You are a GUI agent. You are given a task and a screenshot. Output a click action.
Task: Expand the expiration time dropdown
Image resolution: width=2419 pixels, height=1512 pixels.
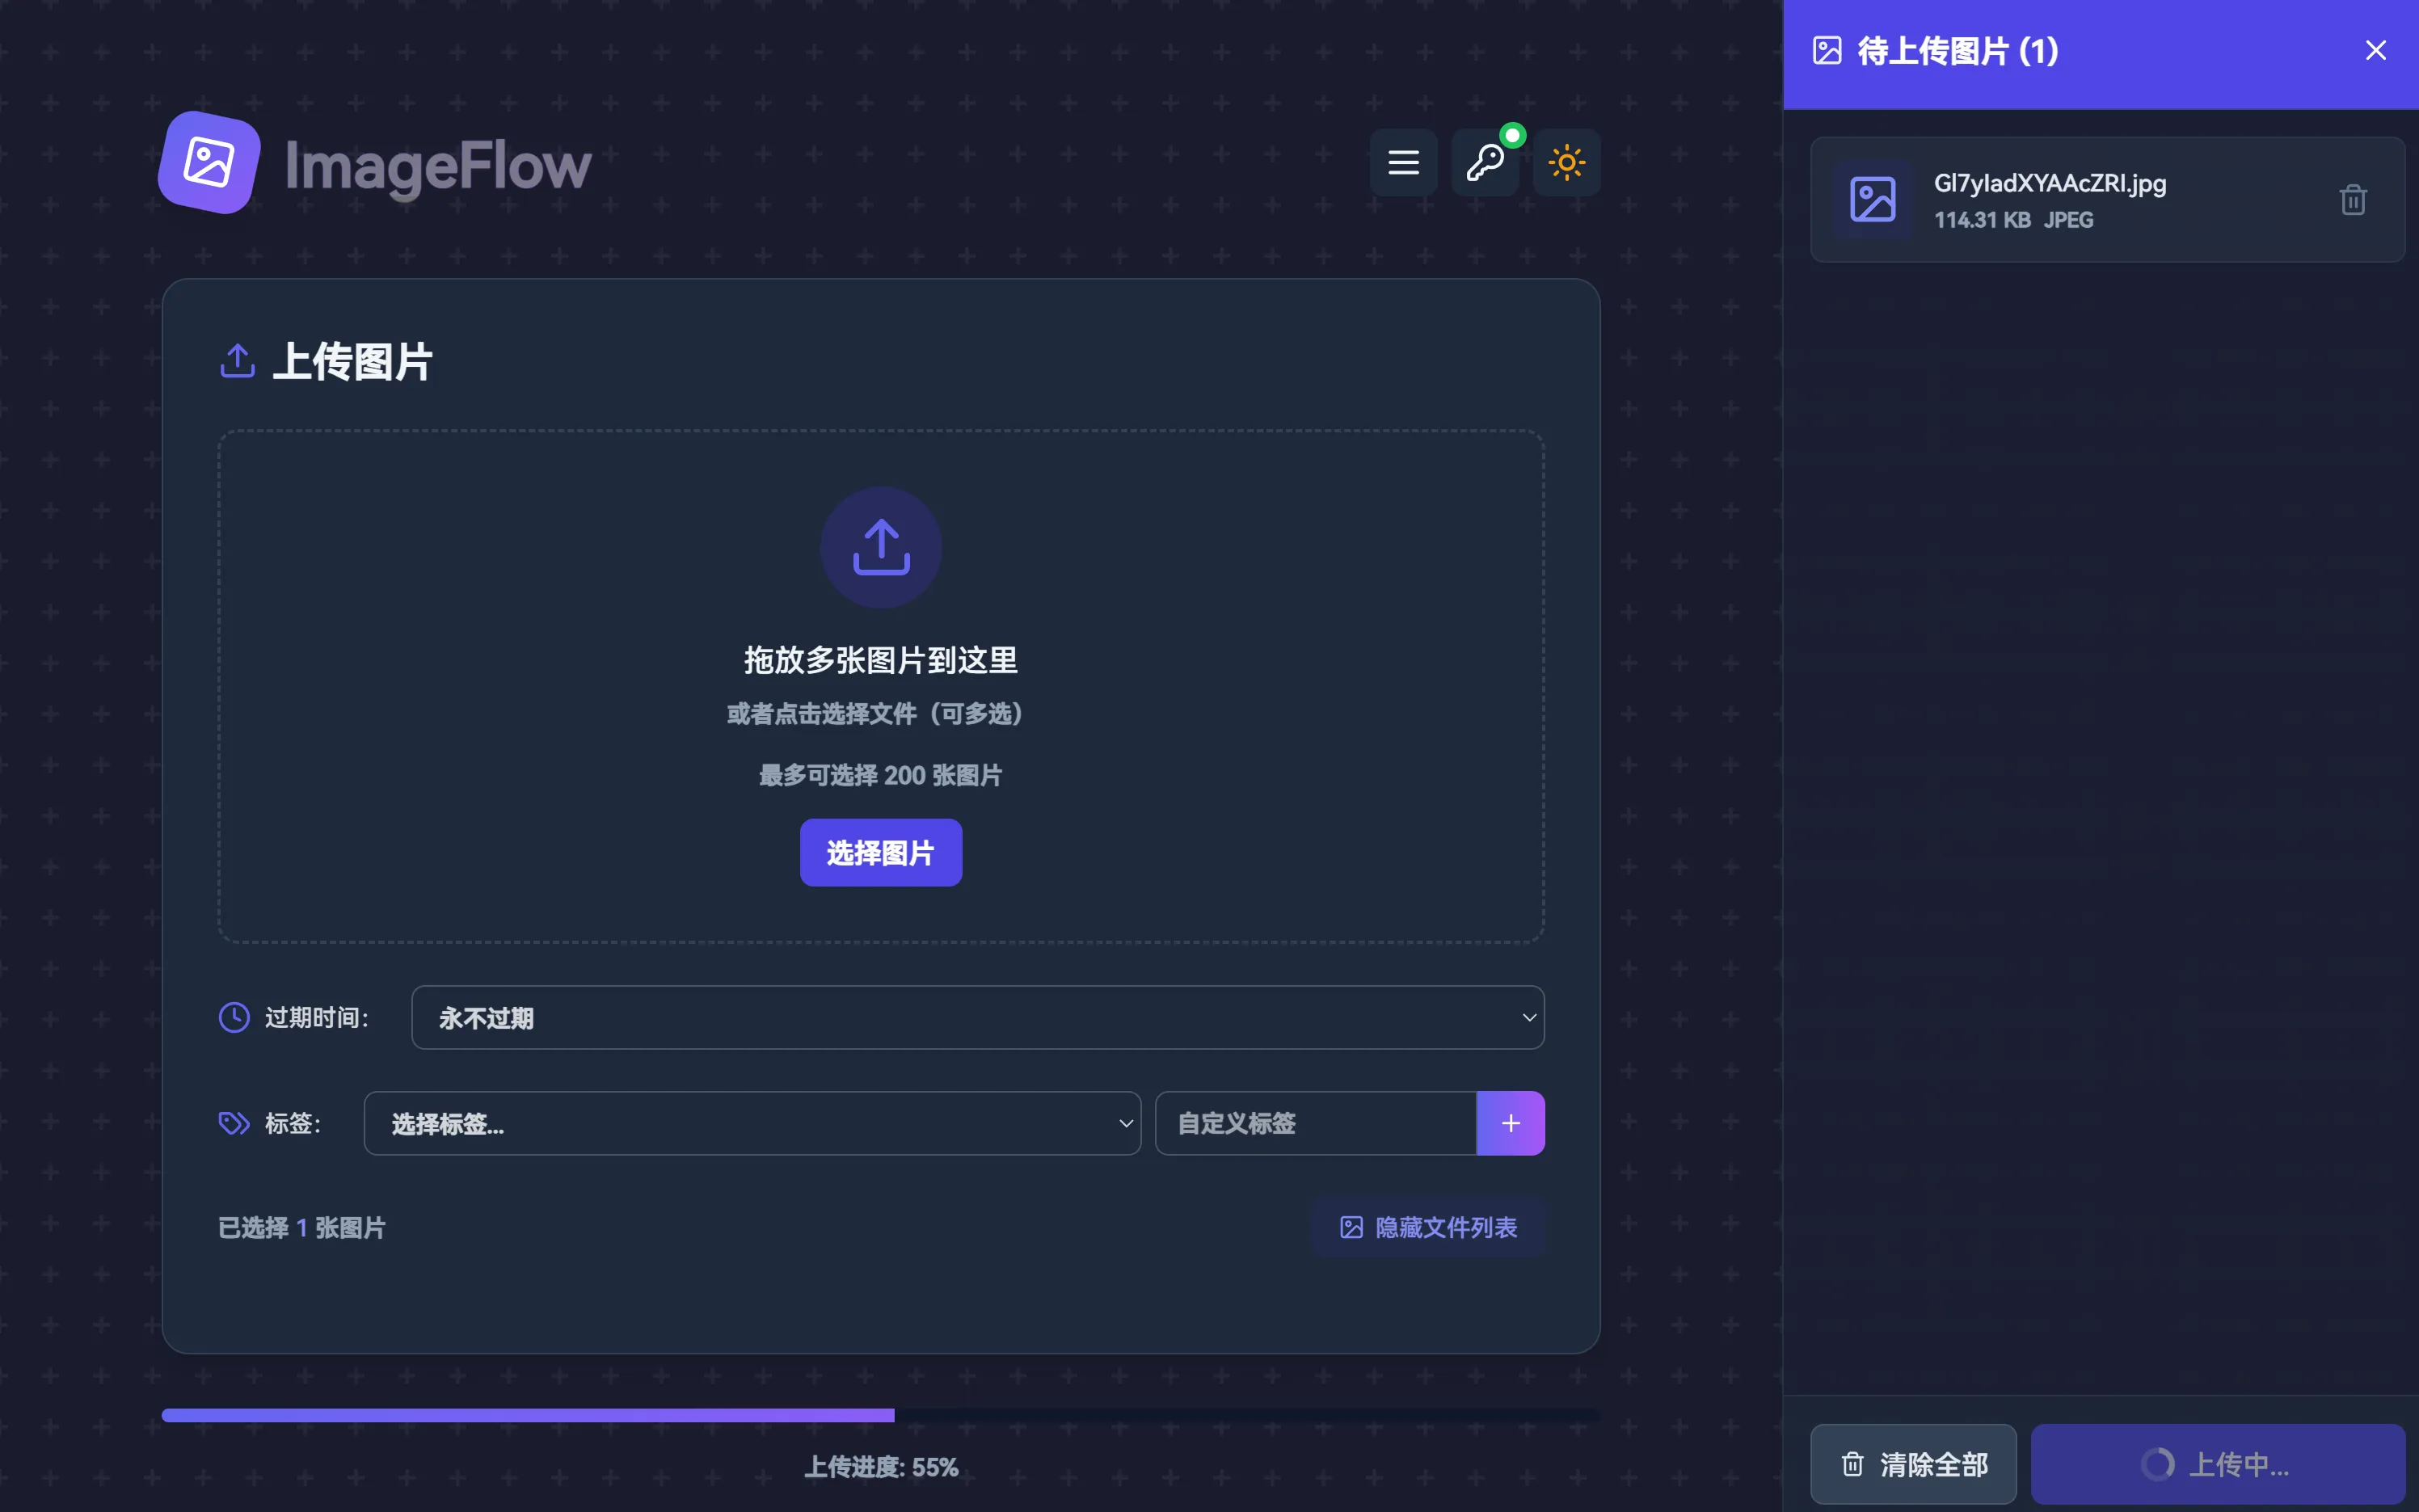click(977, 1018)
